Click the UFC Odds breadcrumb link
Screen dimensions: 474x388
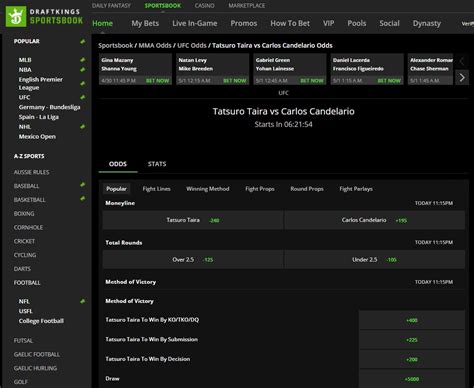click(192, 45)
